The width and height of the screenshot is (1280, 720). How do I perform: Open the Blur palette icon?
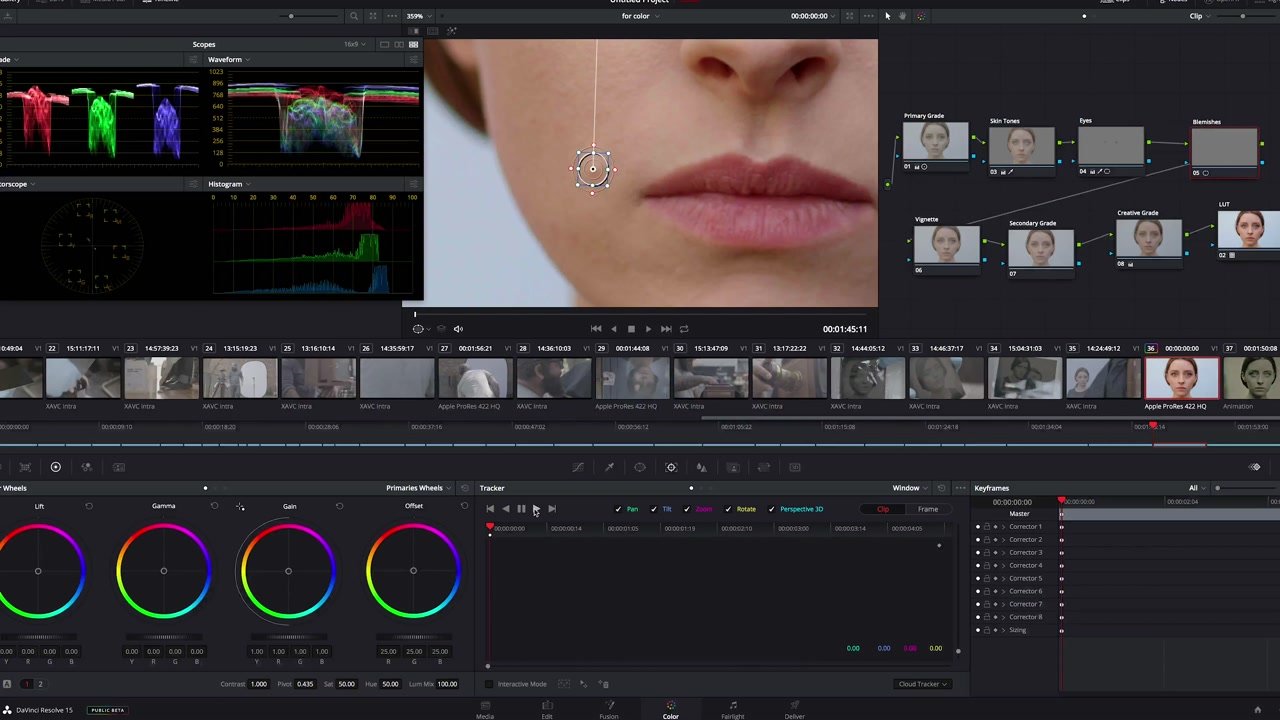701,467
